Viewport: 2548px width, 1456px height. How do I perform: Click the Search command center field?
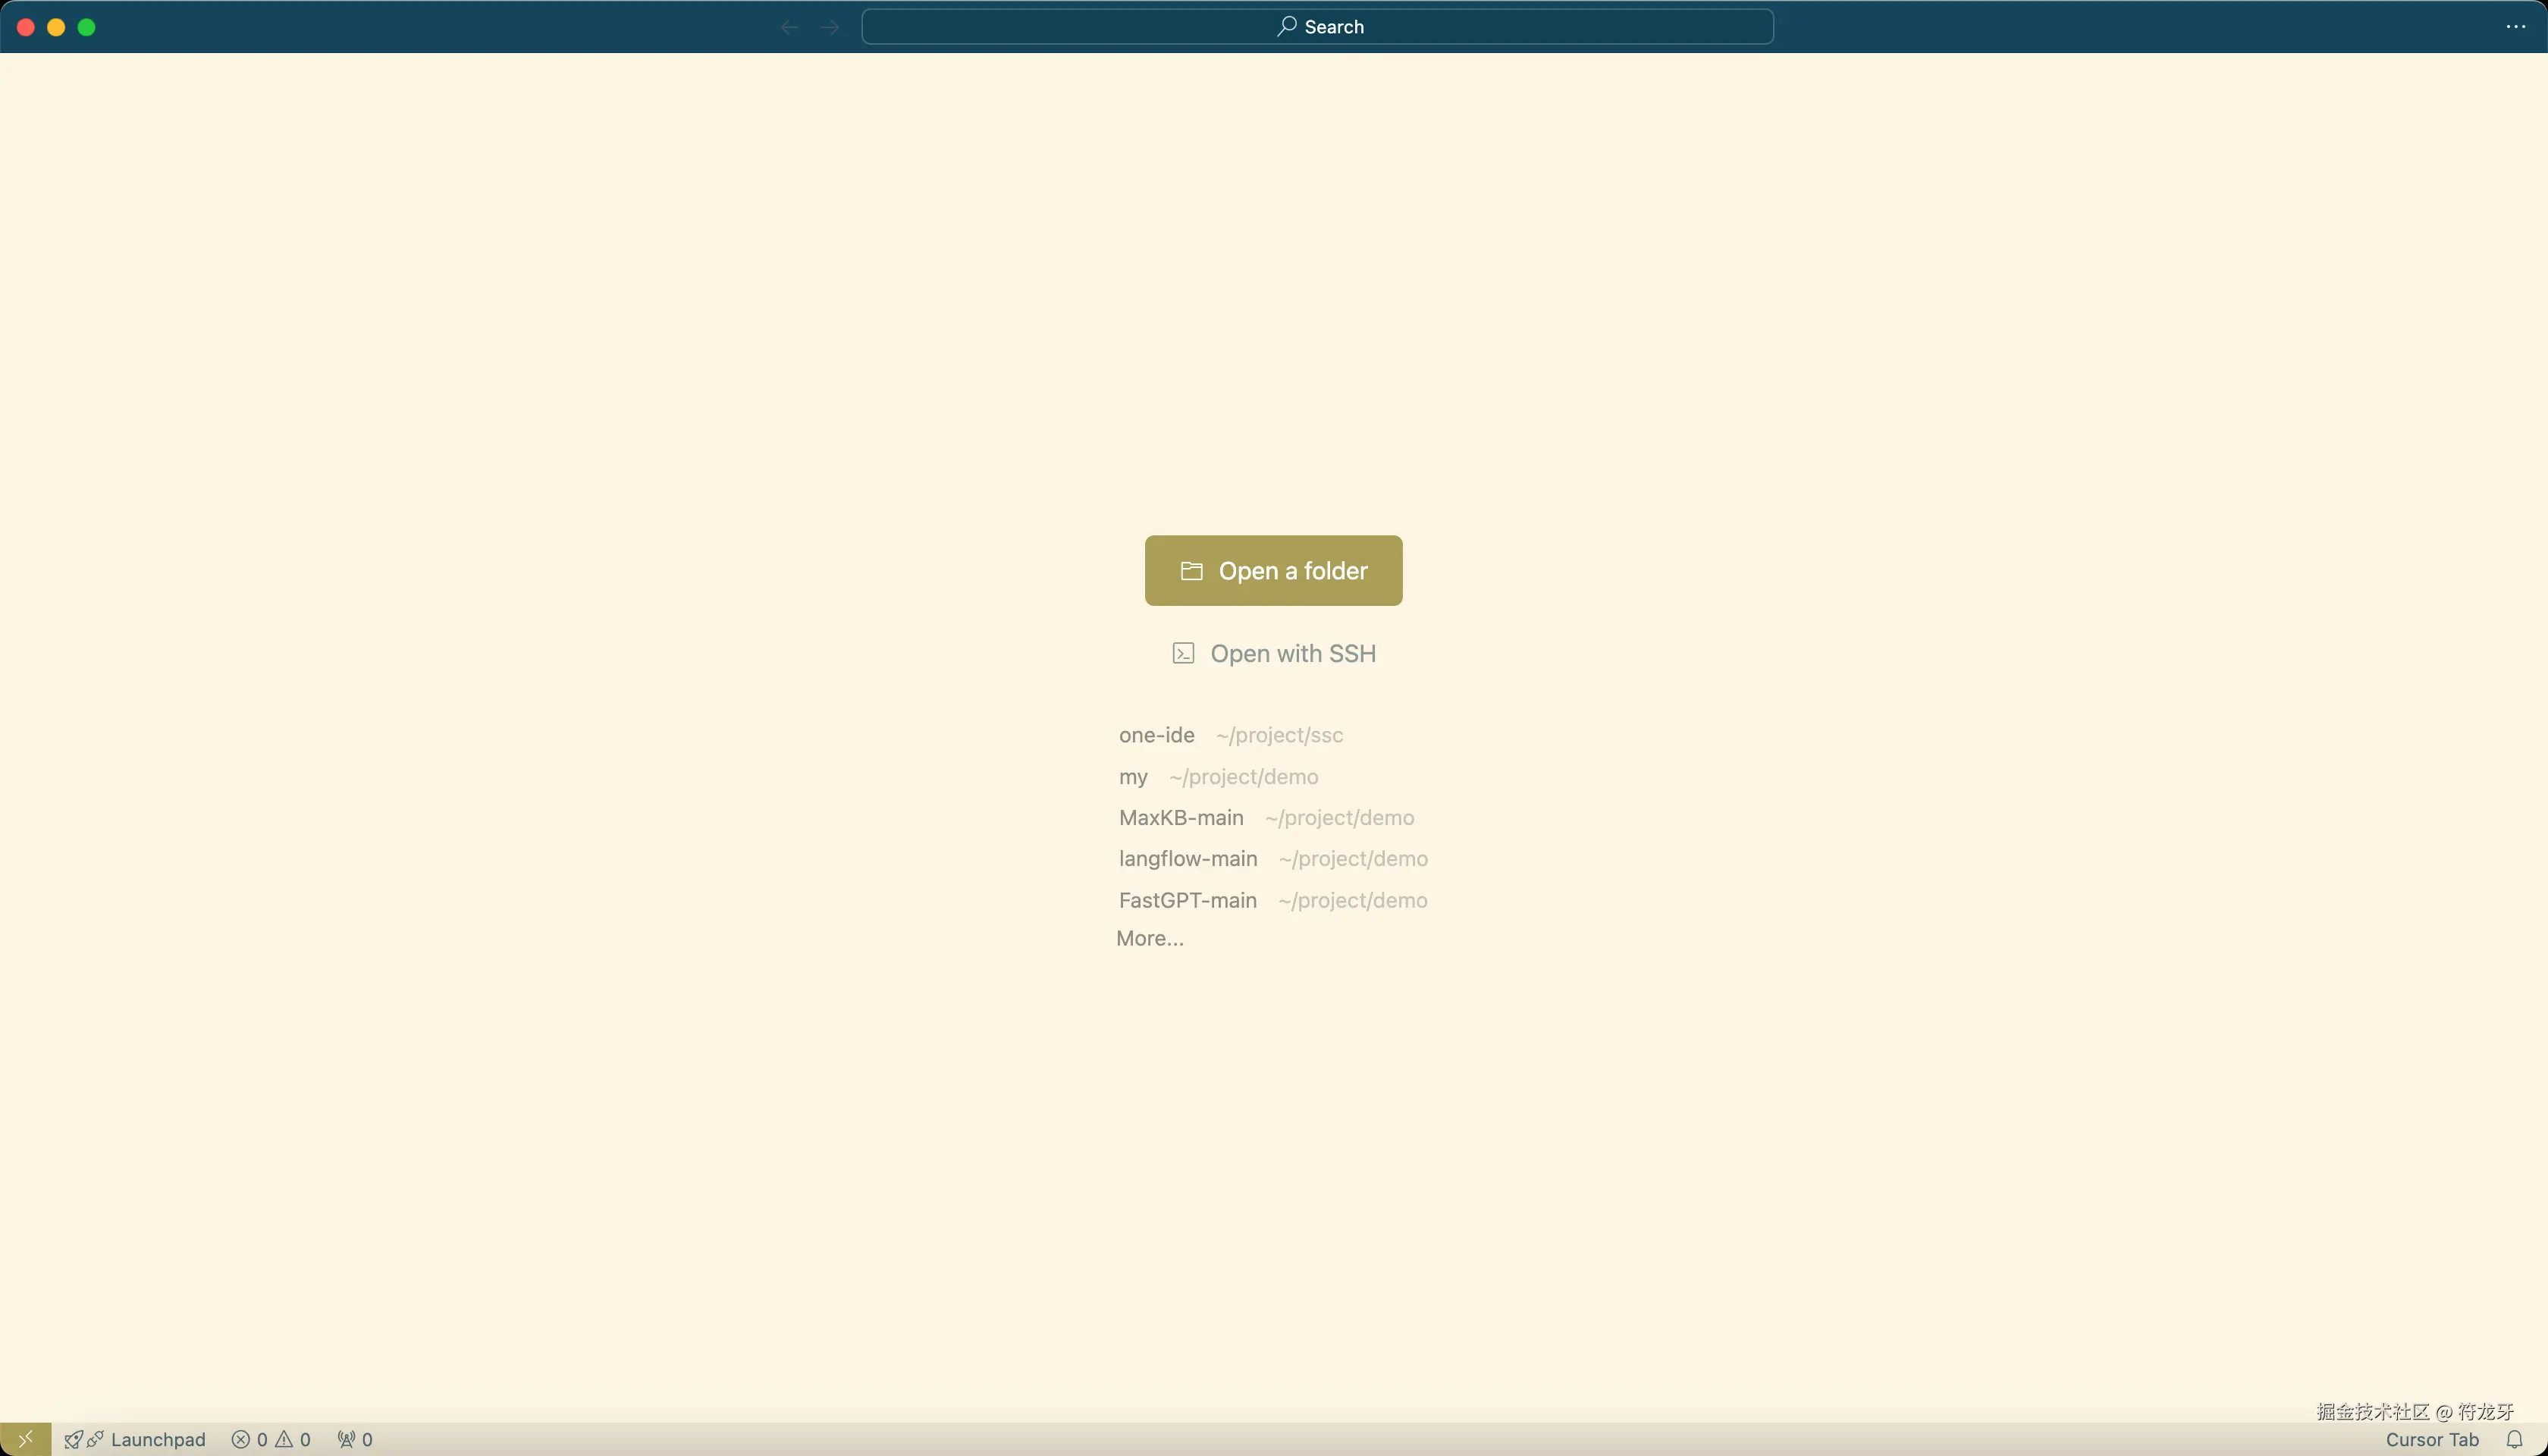(x=1317, y=27)
